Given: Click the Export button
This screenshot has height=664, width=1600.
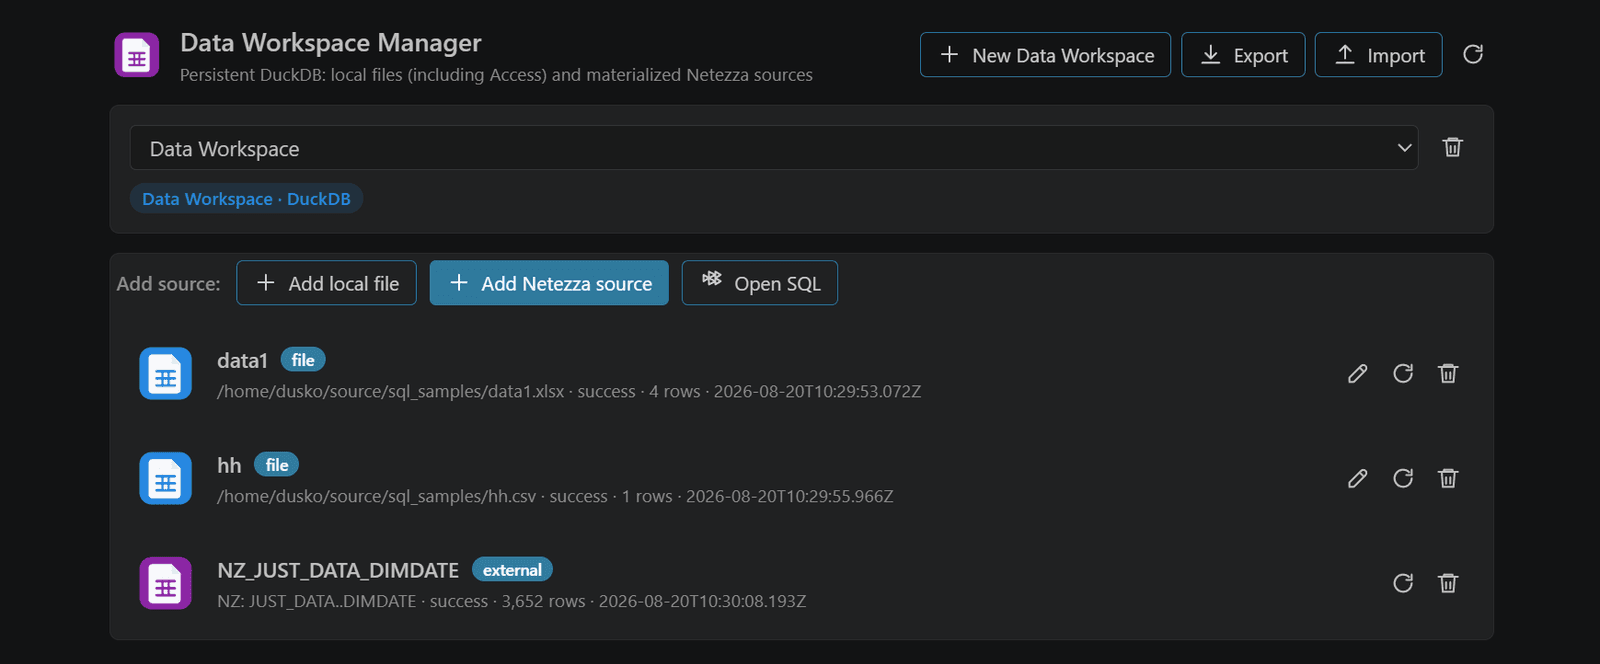Looking at the screenshot, I should point(1243,55).
